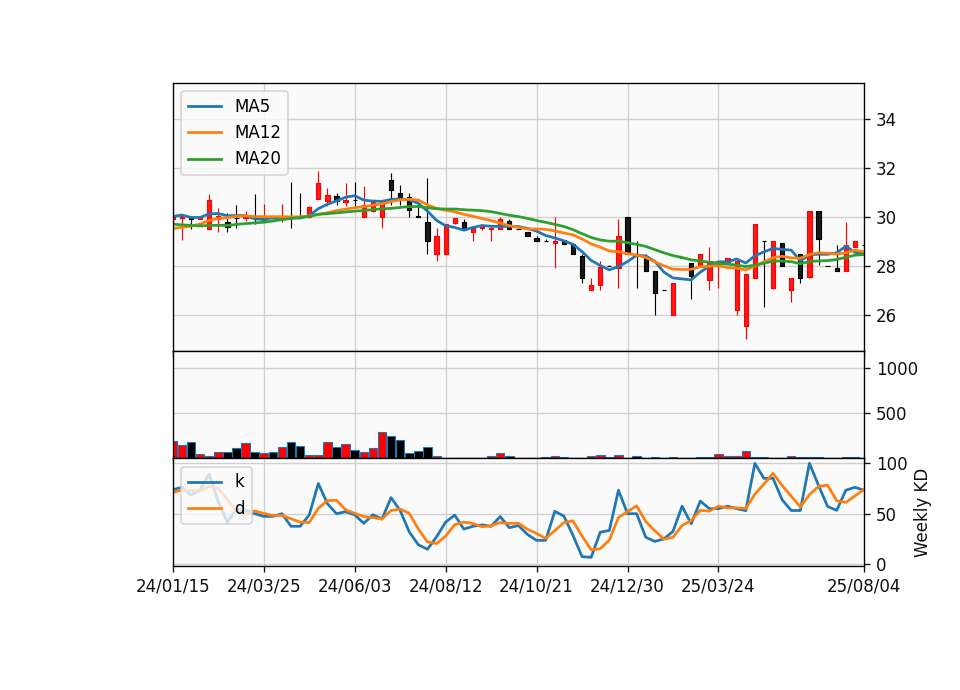Click the 24/12/30 date axis label
Image resolution: width=960 pixels, height=690 pixels.
pyautogui.click(x=627, y=586)
